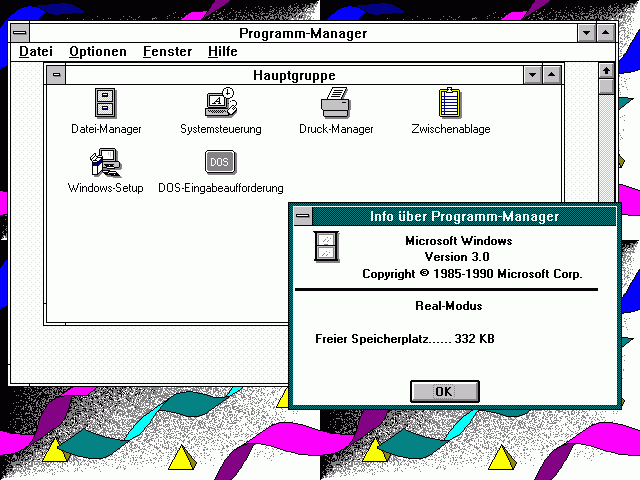Click the DOS-Eingabeaufforderung label text
The image size is (640, 480).
(221, 188)
